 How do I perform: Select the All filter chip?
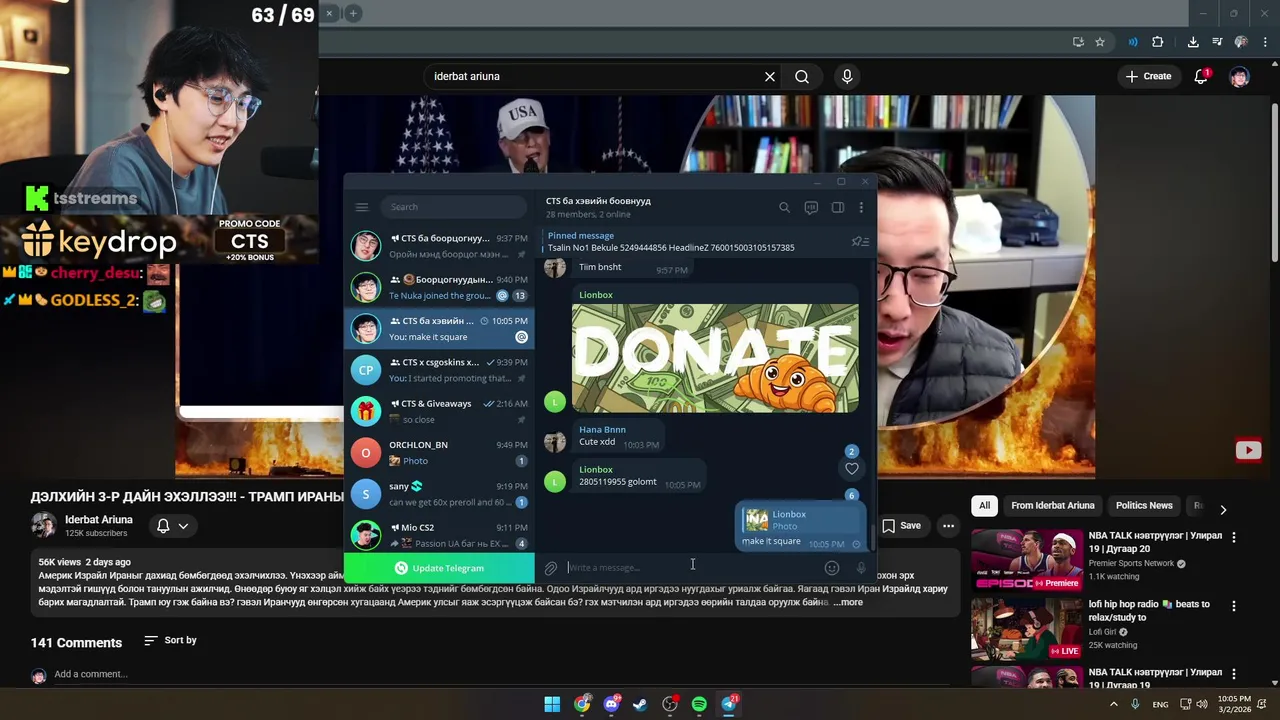point(984,506)
